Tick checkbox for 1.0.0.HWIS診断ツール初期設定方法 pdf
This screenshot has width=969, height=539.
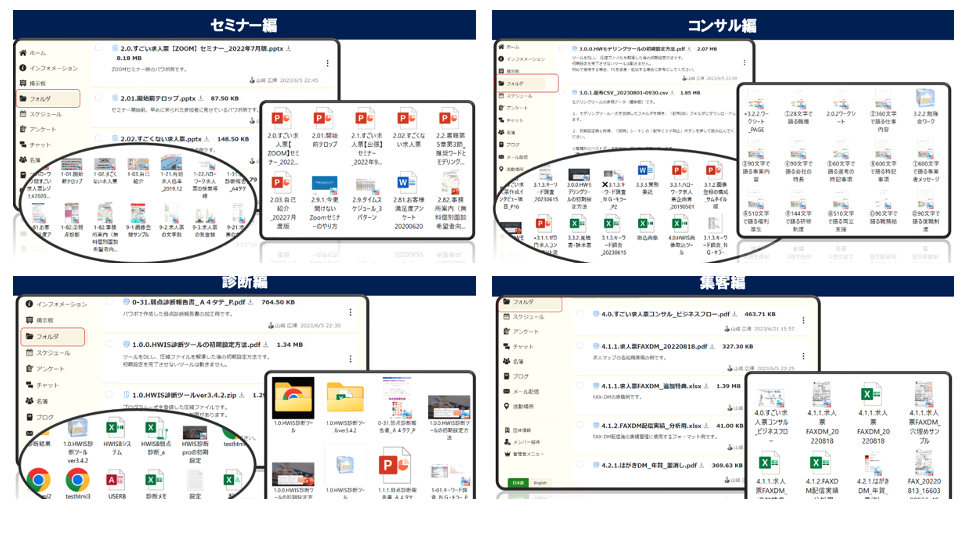[x=109, y=344]
